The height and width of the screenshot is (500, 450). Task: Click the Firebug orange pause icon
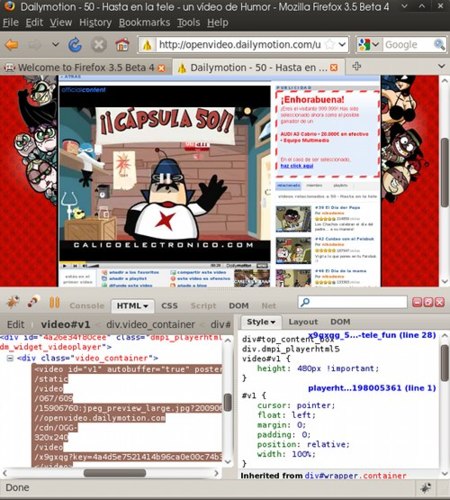tap(55, 302)
